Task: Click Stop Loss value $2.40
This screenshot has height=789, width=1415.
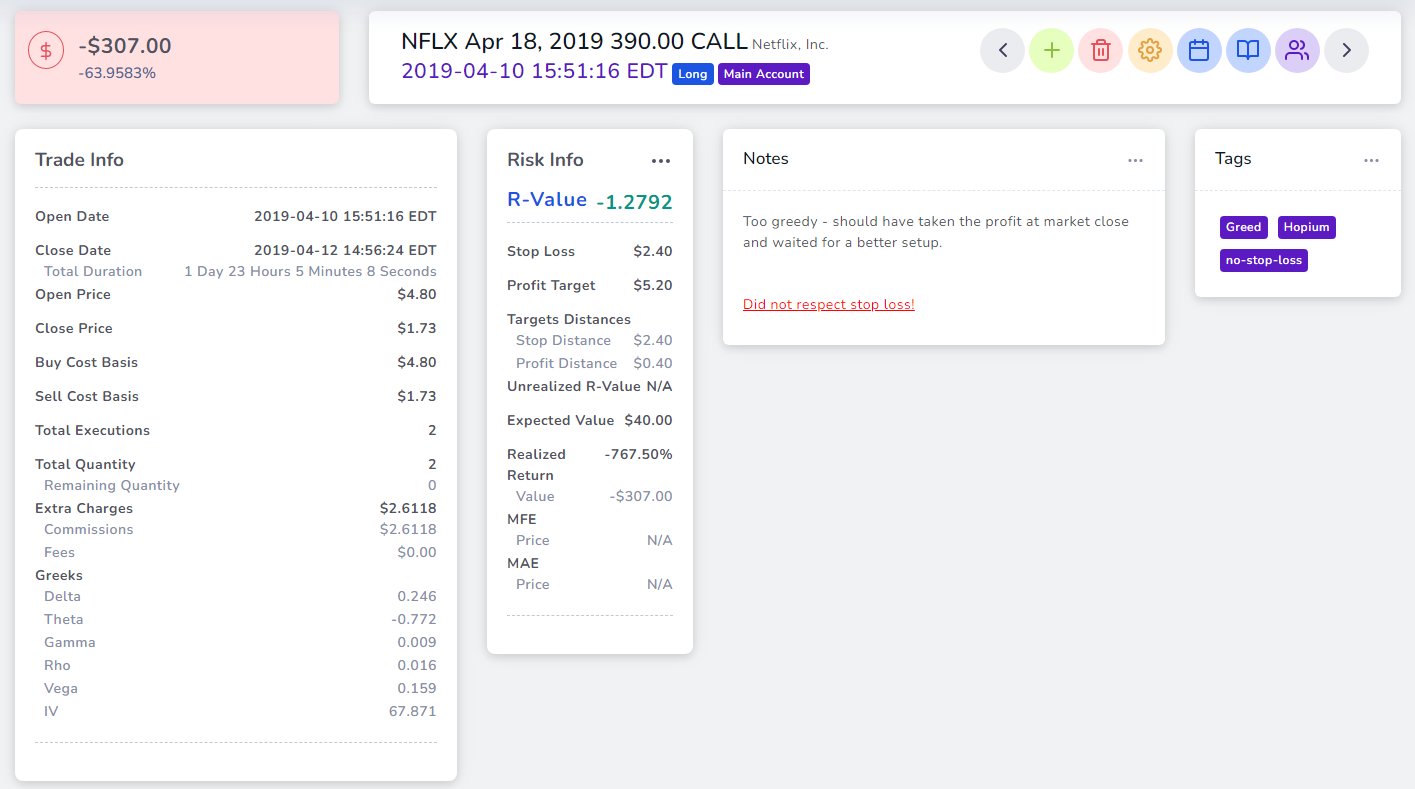Action: [653, 251]
